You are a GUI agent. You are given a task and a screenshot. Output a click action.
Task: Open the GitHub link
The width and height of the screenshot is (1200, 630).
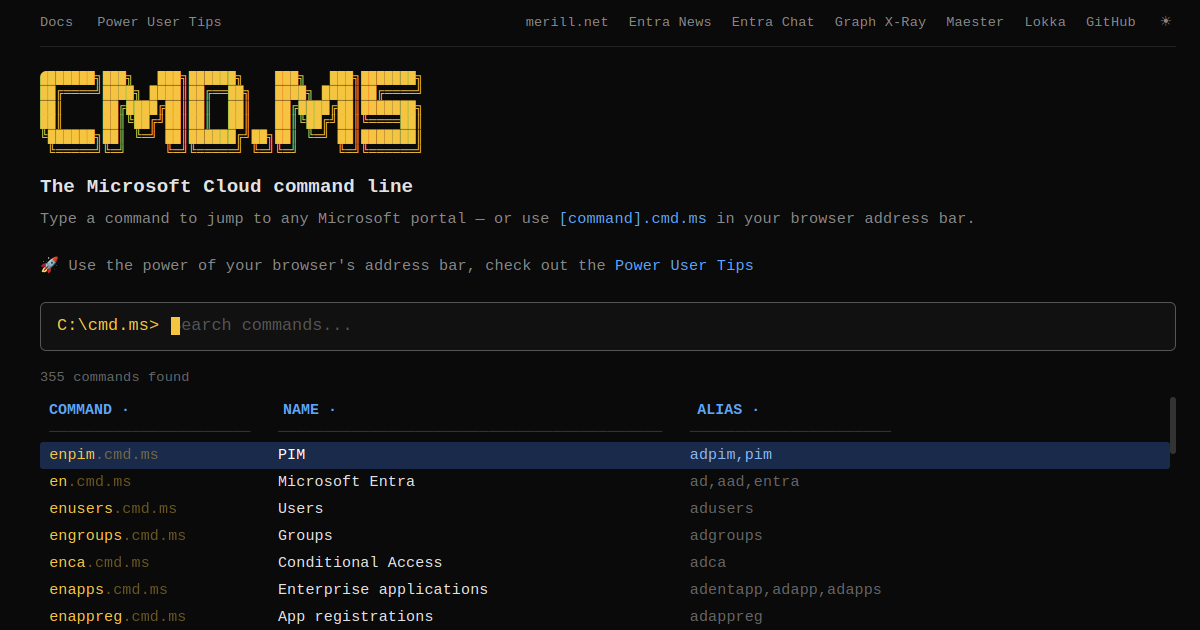[1111, 22]
